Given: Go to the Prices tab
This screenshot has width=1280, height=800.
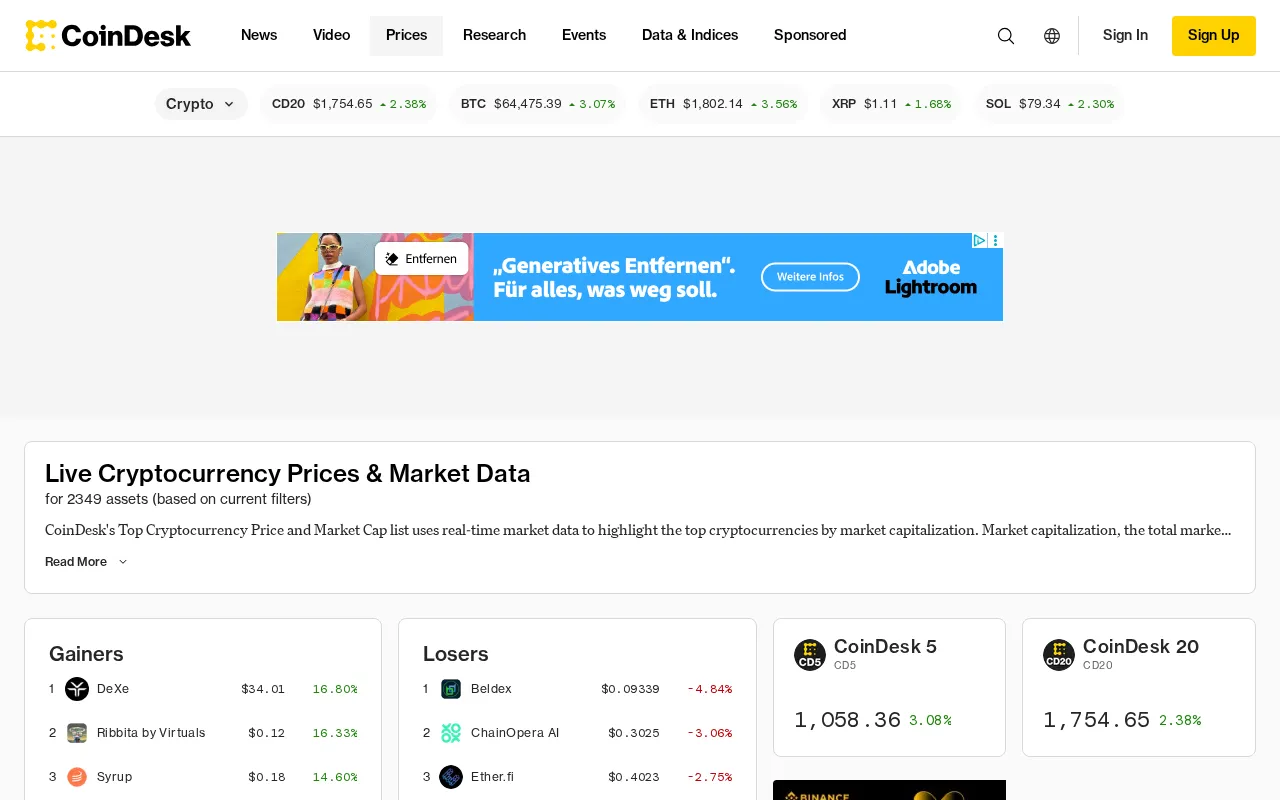Looking at the screenshot, I should click(406, 36).
